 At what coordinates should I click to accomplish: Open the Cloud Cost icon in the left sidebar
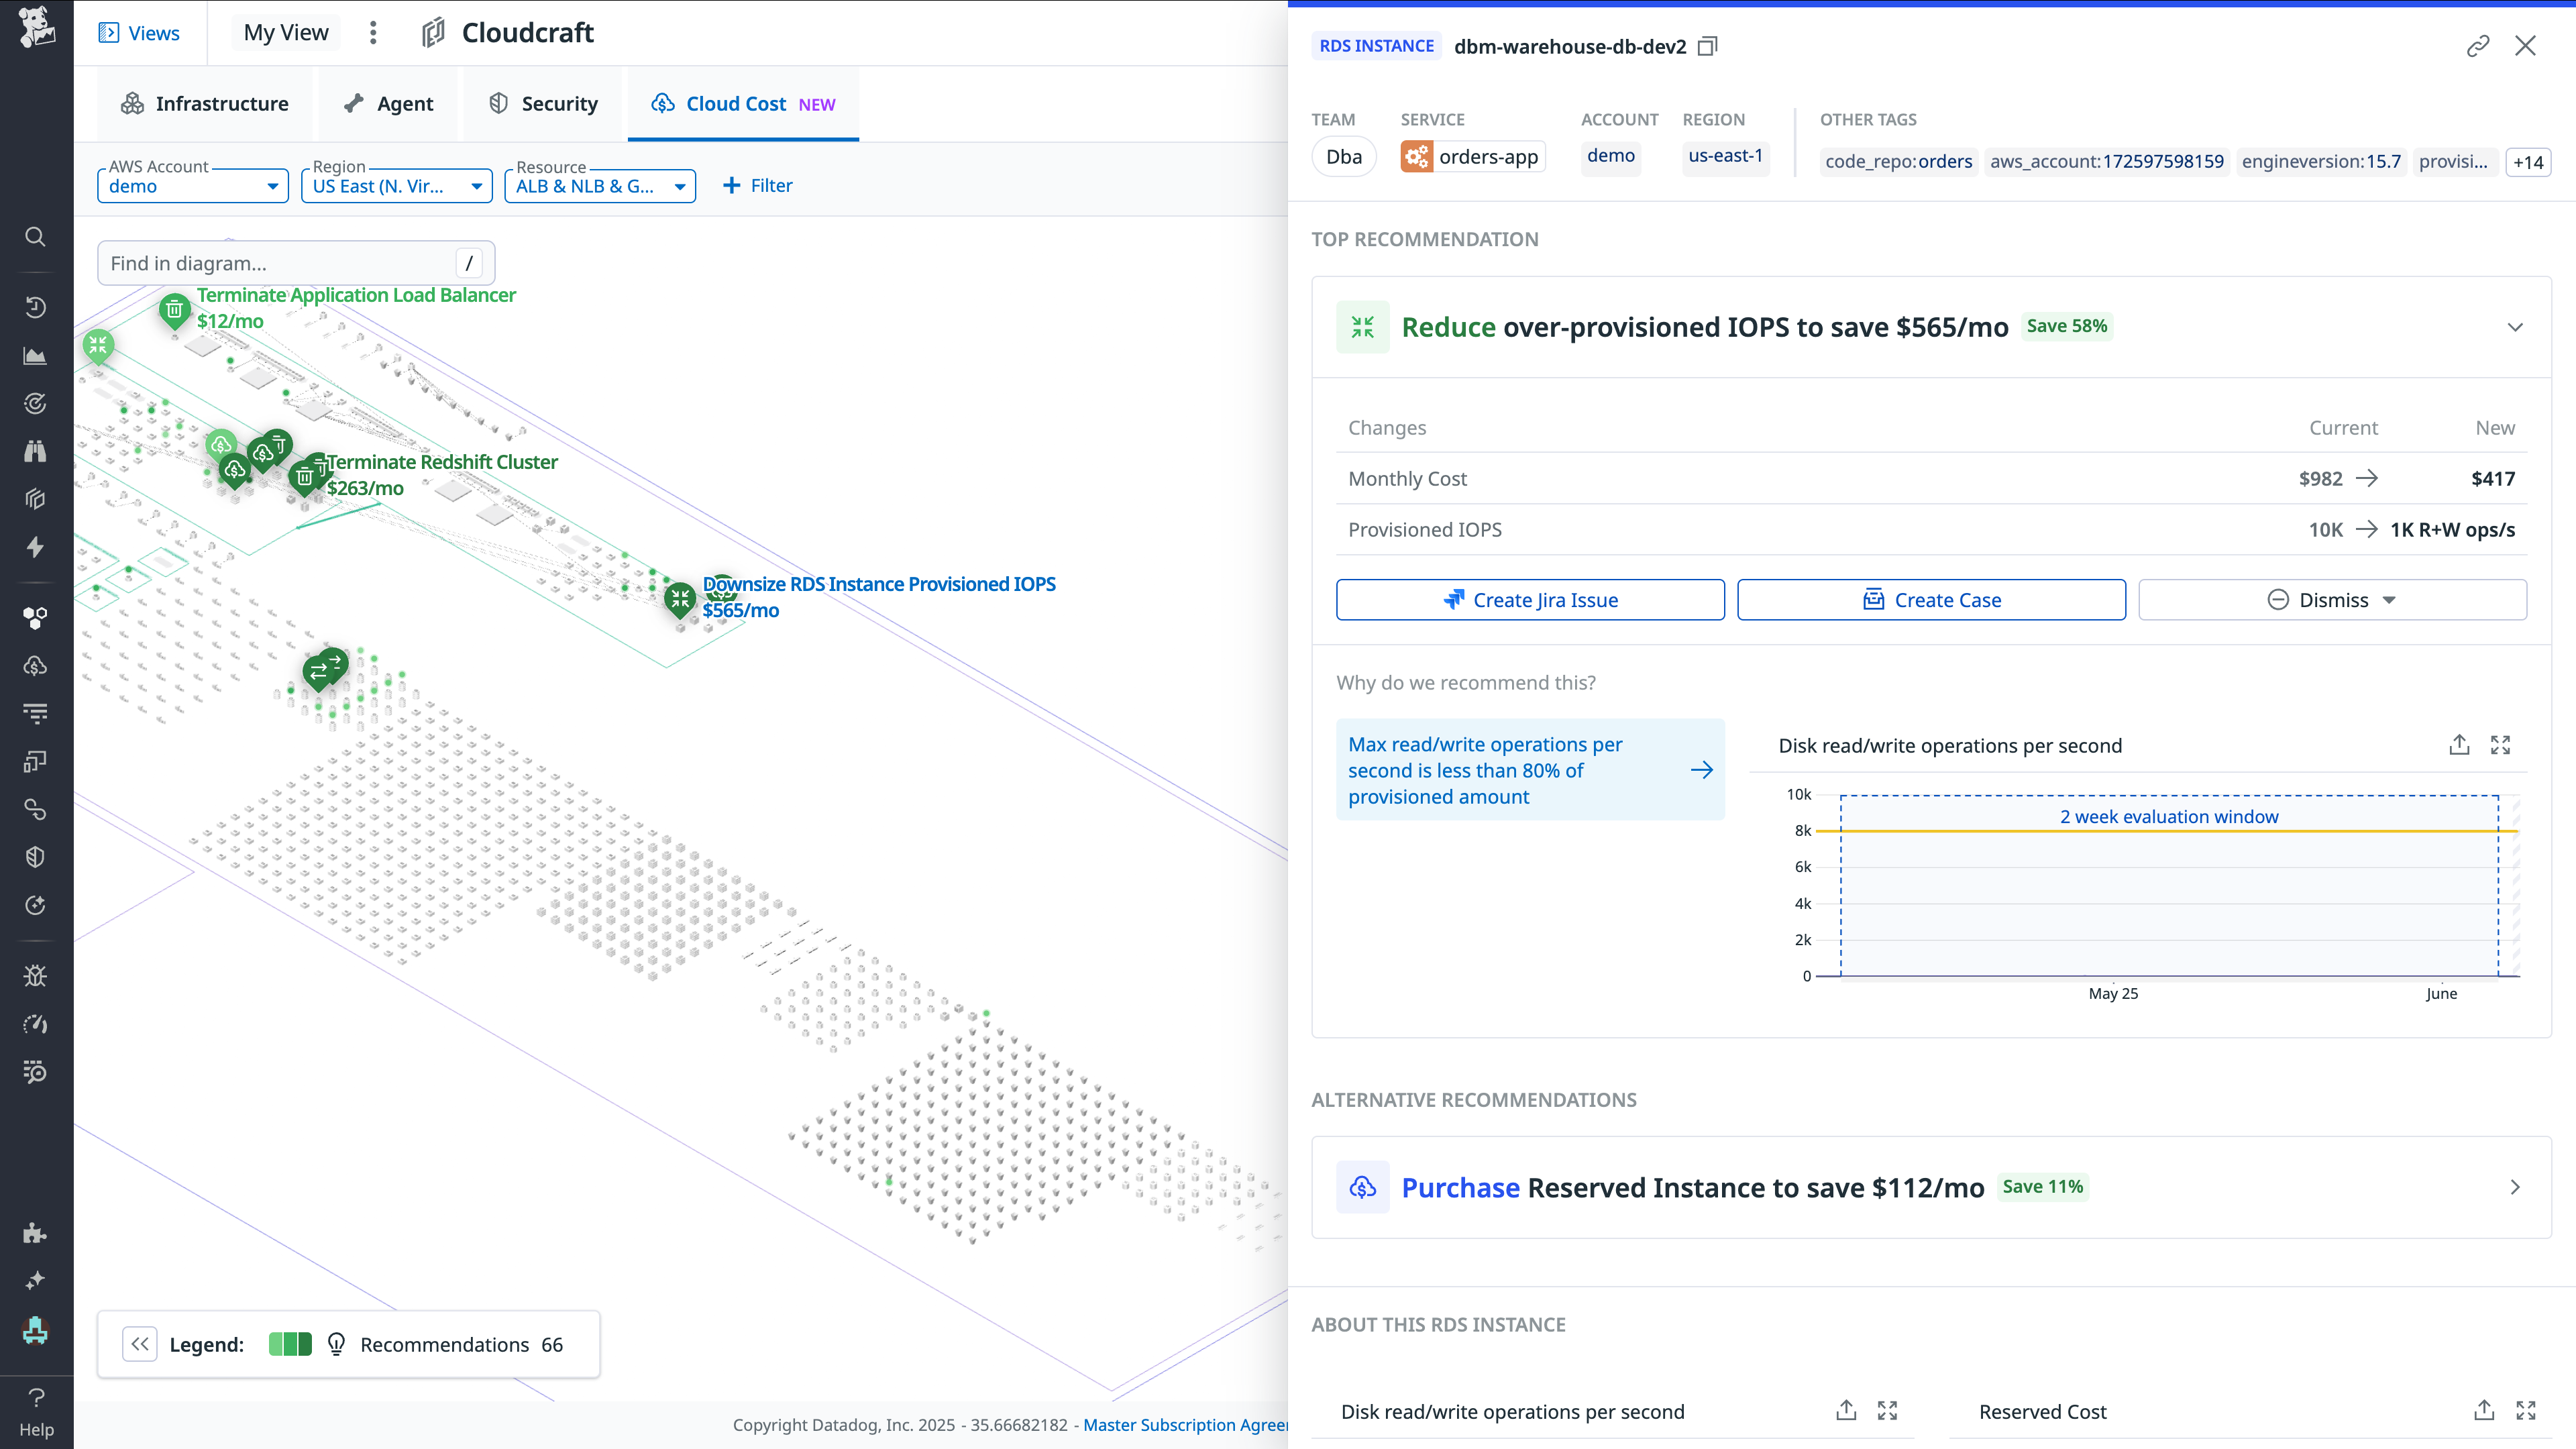[x=35, y=666]
